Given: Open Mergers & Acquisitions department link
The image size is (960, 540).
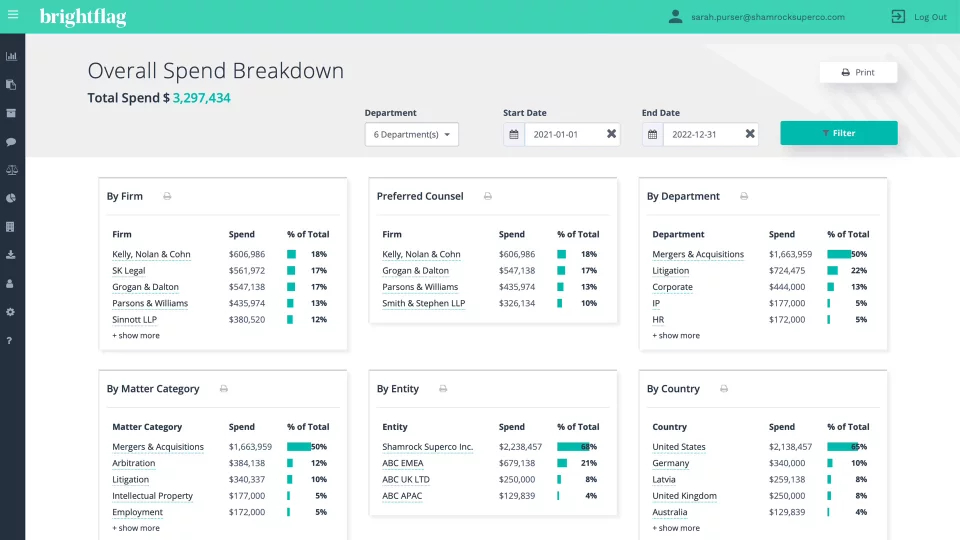Looking at the screenshot, I should pos(698,254).
